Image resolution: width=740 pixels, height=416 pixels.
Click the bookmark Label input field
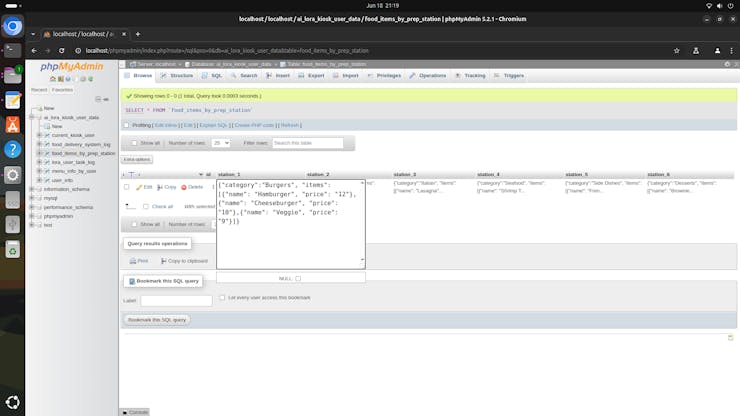pos(176,301)
